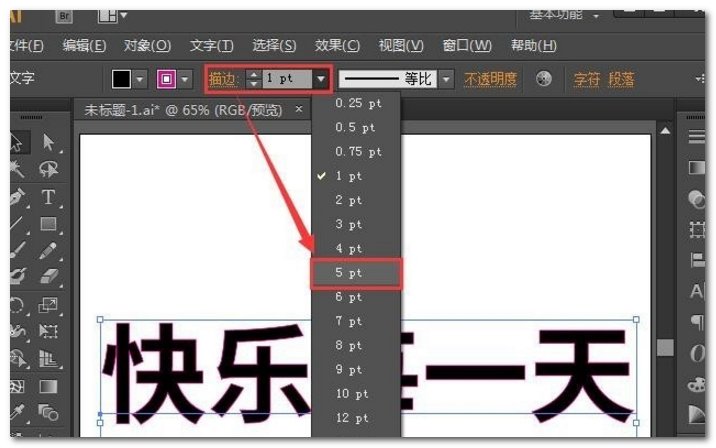Viewport: 716px width, 448px height.
Task: Open the 窗口(W) menu
Action: [x=467, y=46]
